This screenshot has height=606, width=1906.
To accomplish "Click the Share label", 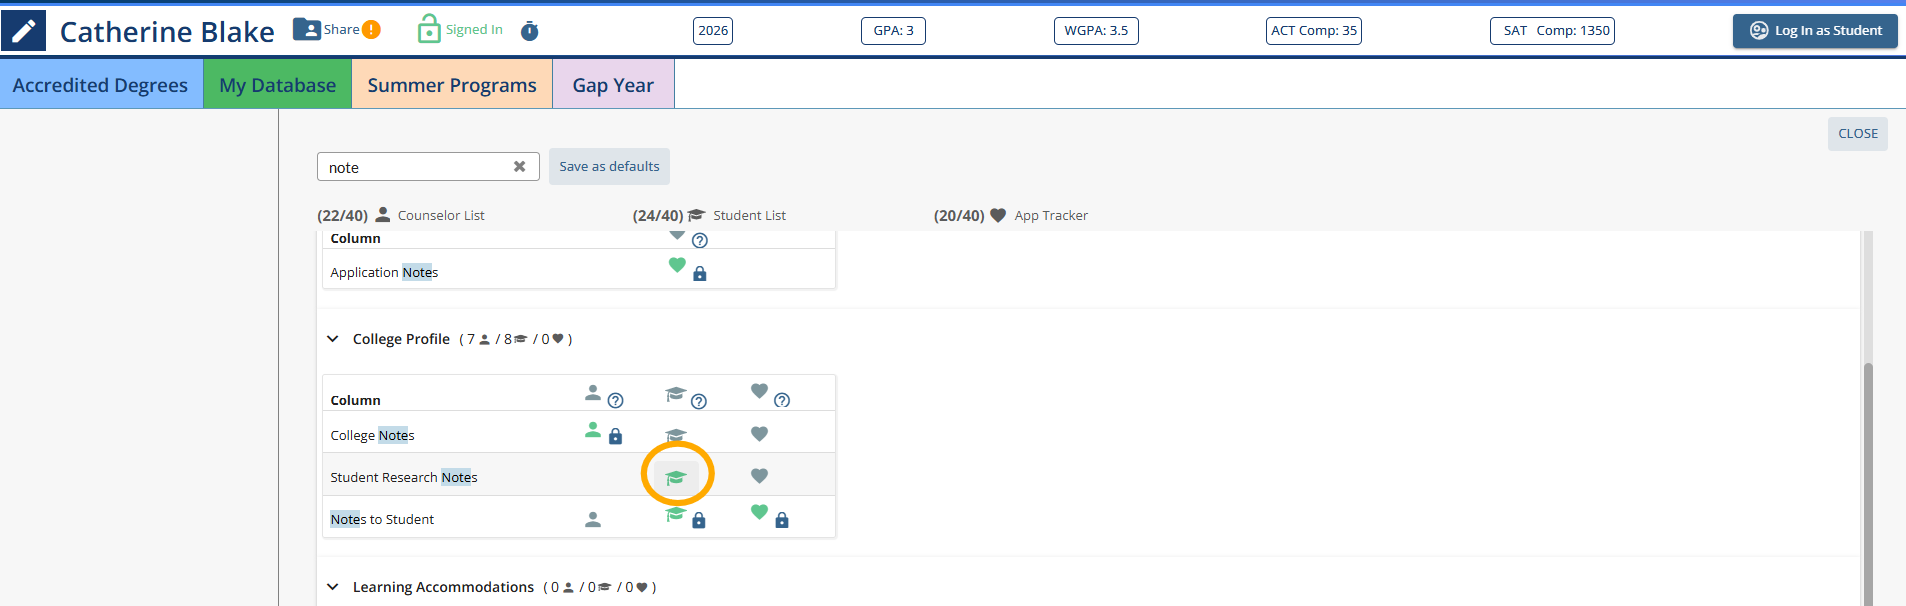I will [341, 30].
